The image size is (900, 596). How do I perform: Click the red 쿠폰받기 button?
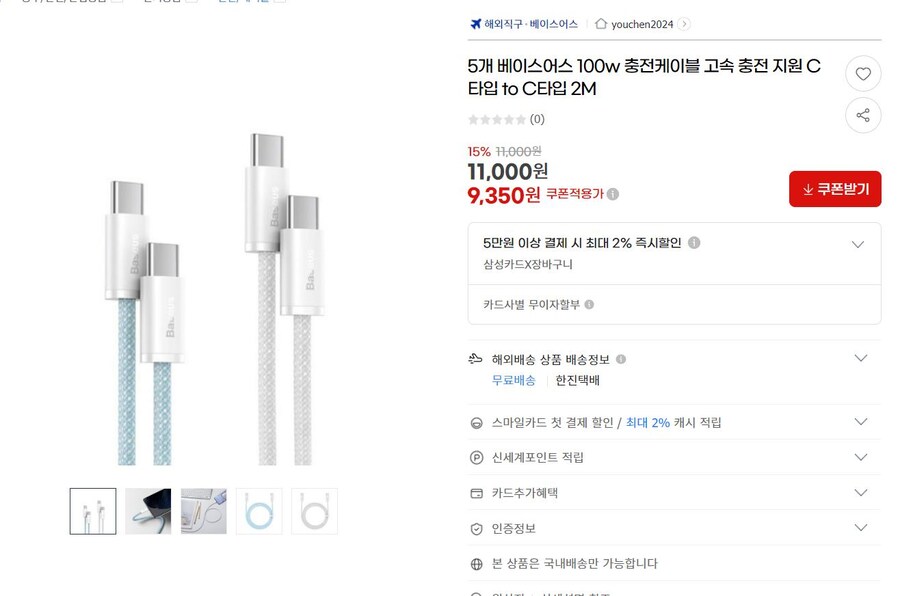[x=835, y=189]
